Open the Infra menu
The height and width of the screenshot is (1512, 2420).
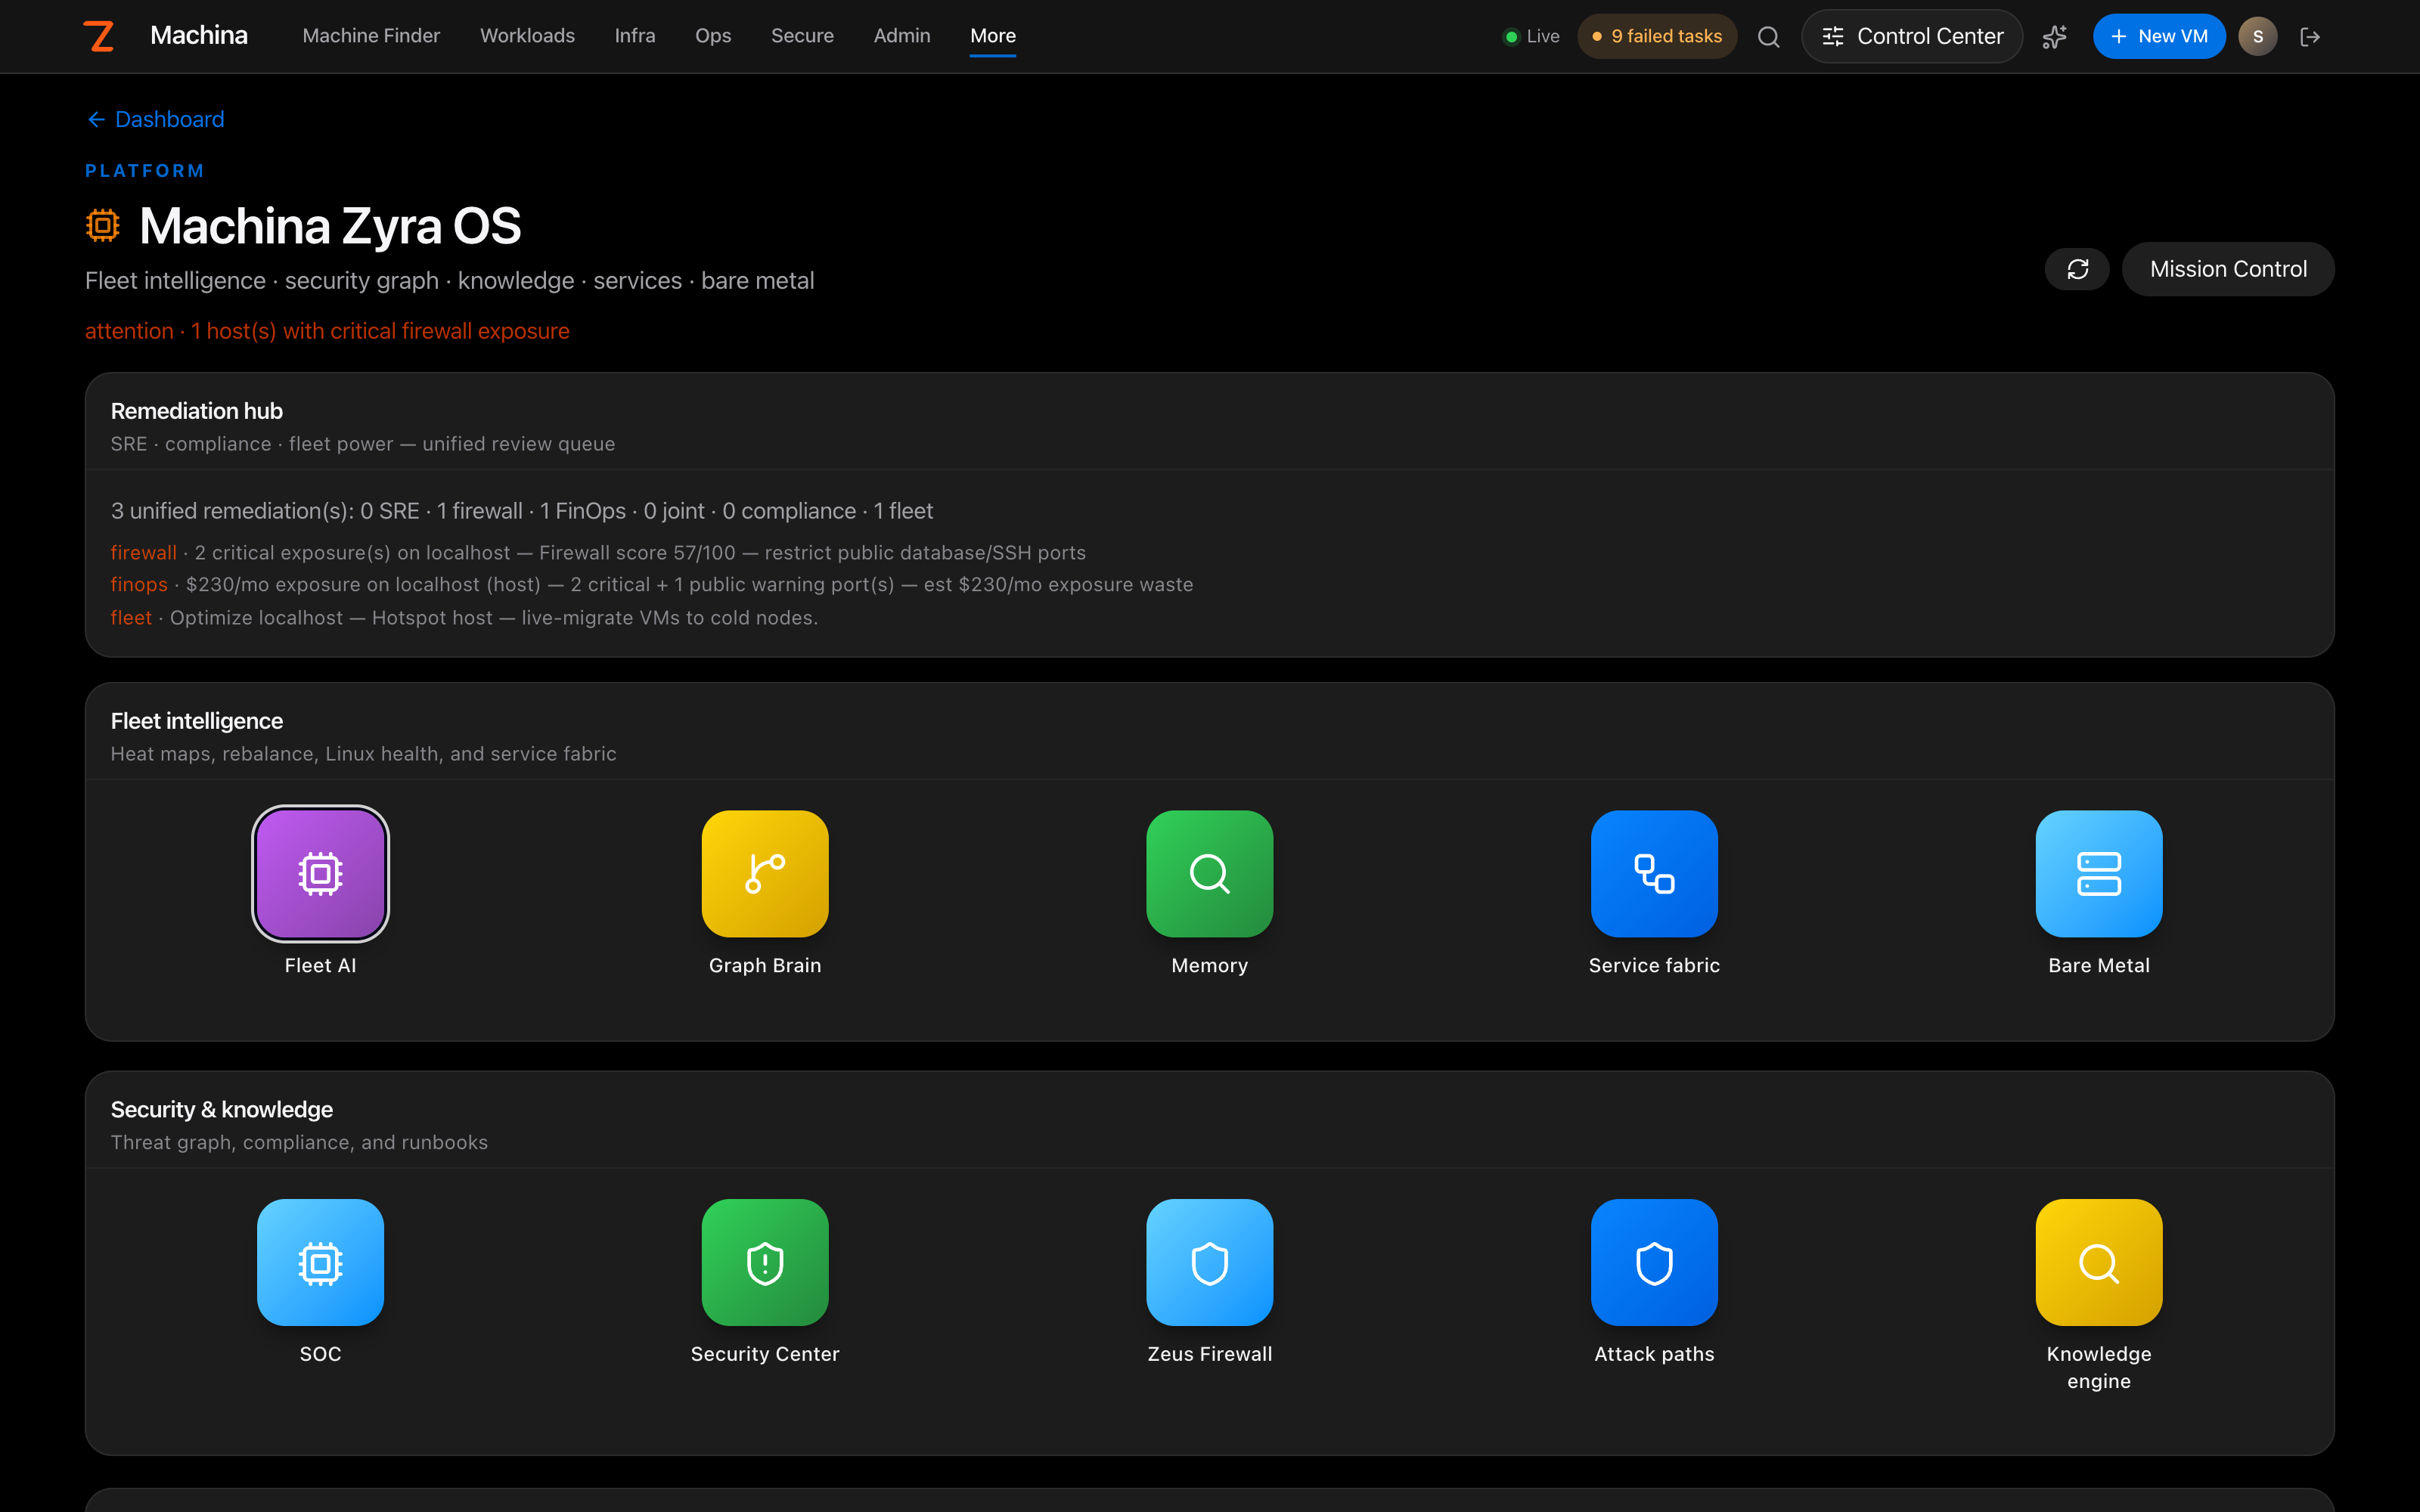tap(635, 36)
